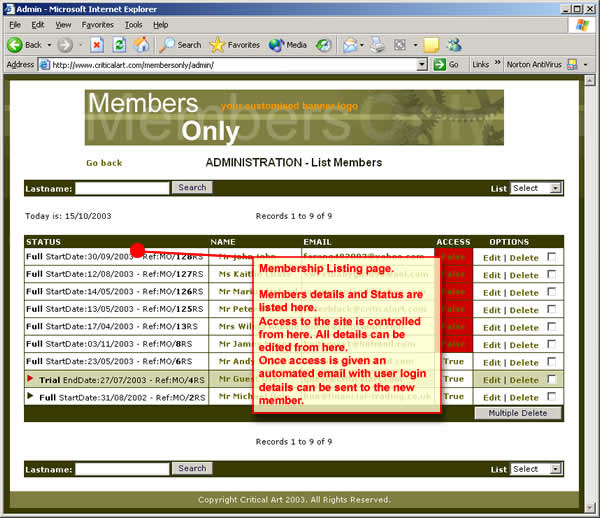Click the browser address URL field
Image resolution: width=600 pixels, height=518 pixels.
pyautogui.click(x=233, y=65)
